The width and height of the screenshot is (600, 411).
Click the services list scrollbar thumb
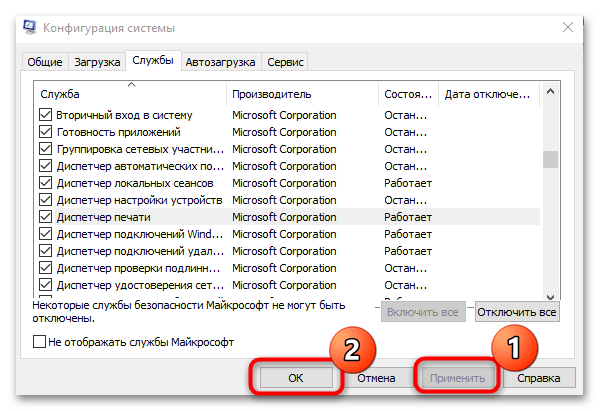coord(550,159)
